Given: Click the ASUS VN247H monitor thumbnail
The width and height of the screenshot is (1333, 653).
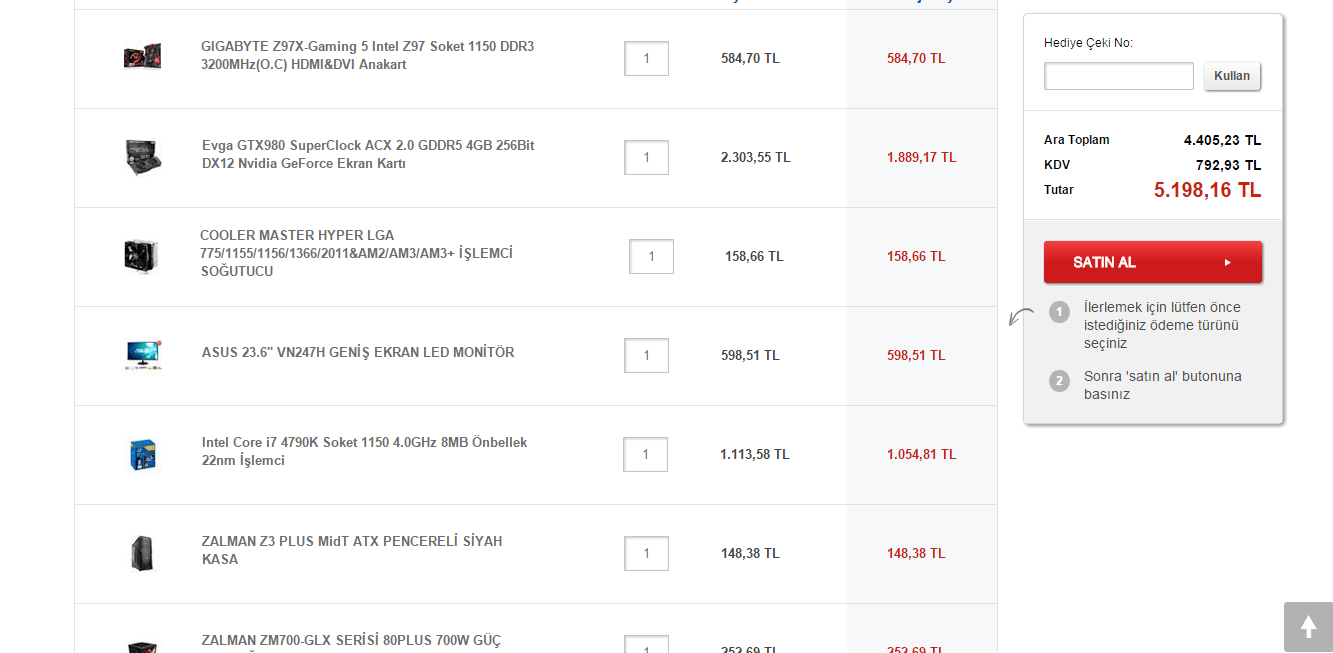Looking at the screenshot, I should [143, 355].
